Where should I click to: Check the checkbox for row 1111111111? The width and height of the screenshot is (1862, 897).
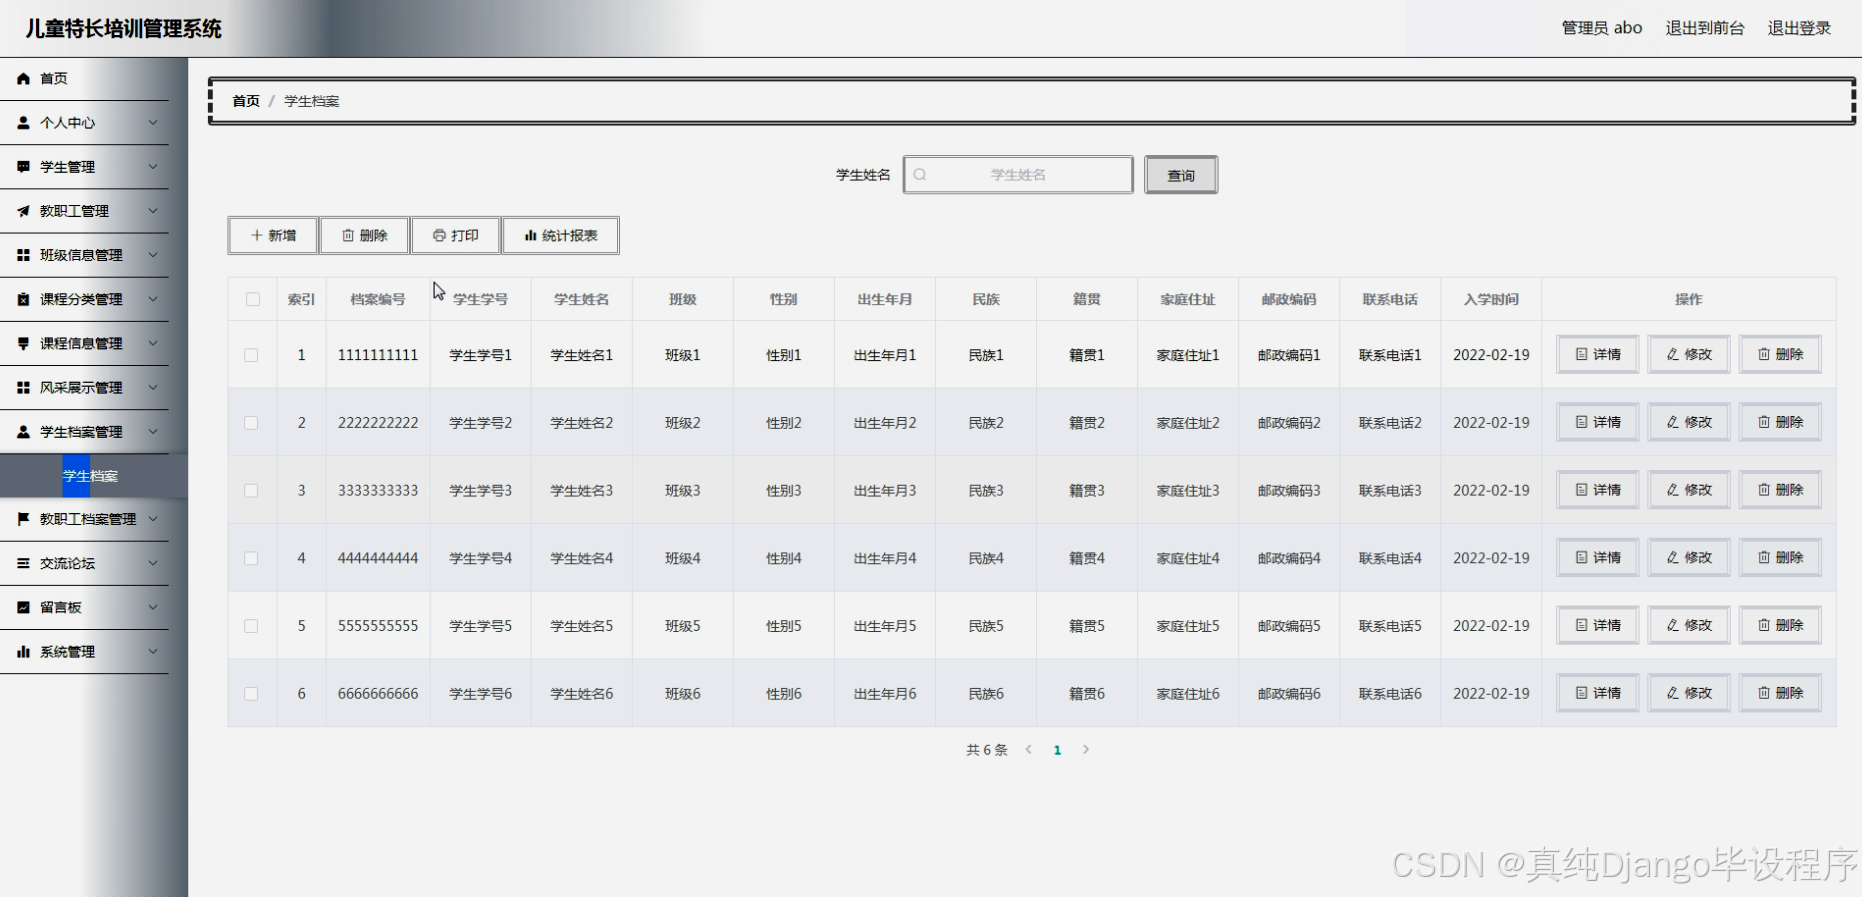tap(251, 355)
